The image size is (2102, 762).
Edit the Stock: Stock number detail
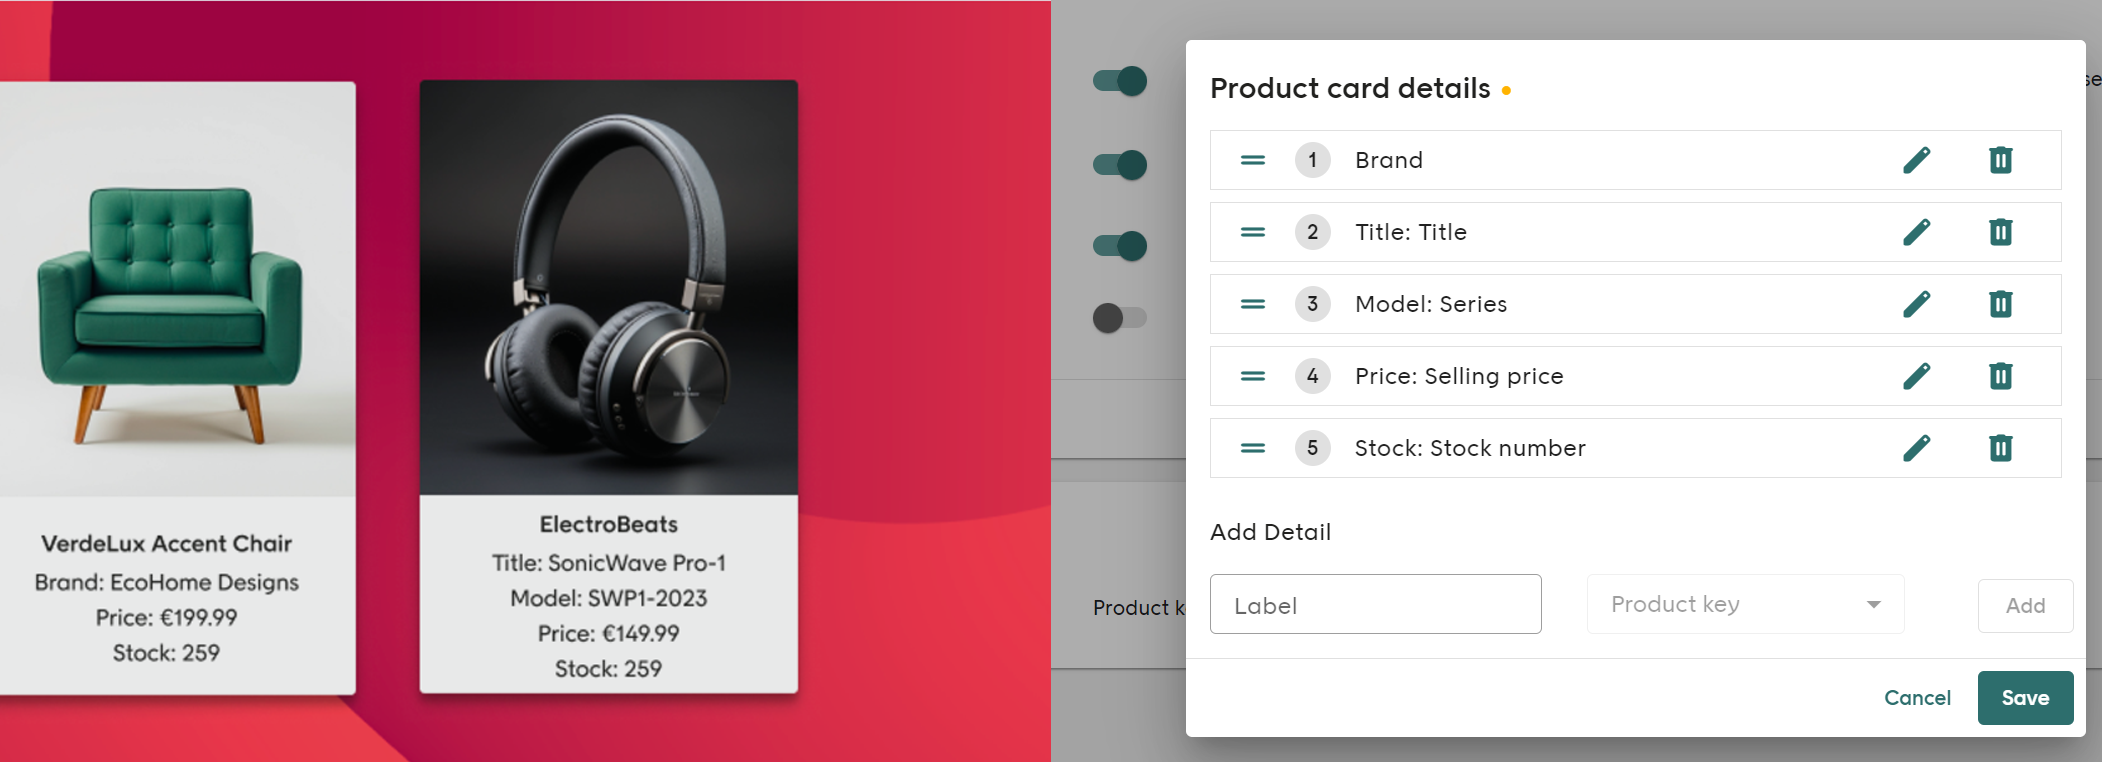tap(1916, 448)
